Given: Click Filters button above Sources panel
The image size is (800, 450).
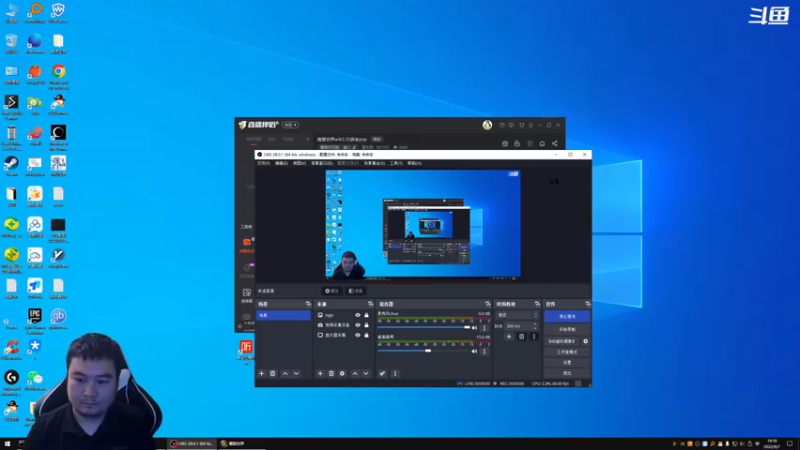Looking at the screenshot, I should [355, 291].
